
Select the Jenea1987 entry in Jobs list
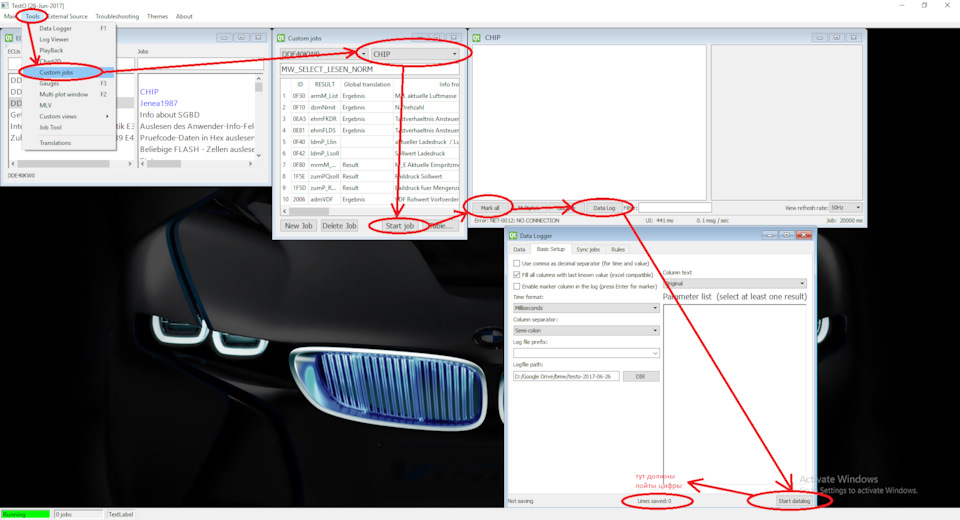159,103
